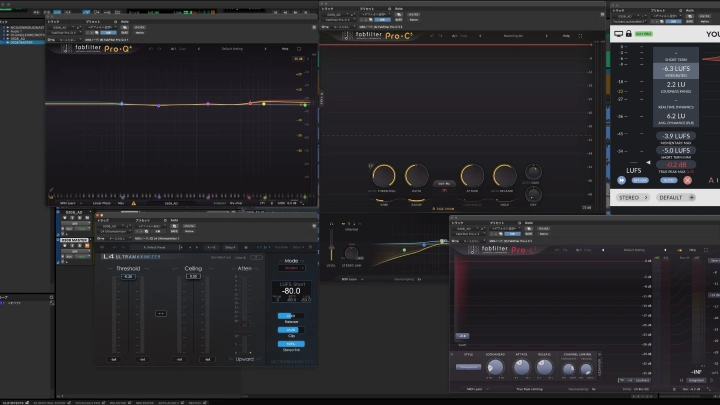Open Help in the Pro-C header
The width and height of the screenshot is (720, 405).
tap(566, 36)
